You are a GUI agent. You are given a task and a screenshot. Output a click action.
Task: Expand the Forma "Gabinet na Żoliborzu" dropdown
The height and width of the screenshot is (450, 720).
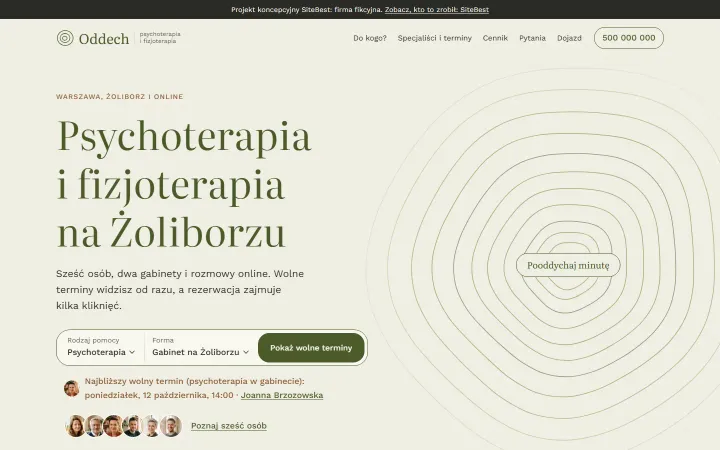coord(201,348)
